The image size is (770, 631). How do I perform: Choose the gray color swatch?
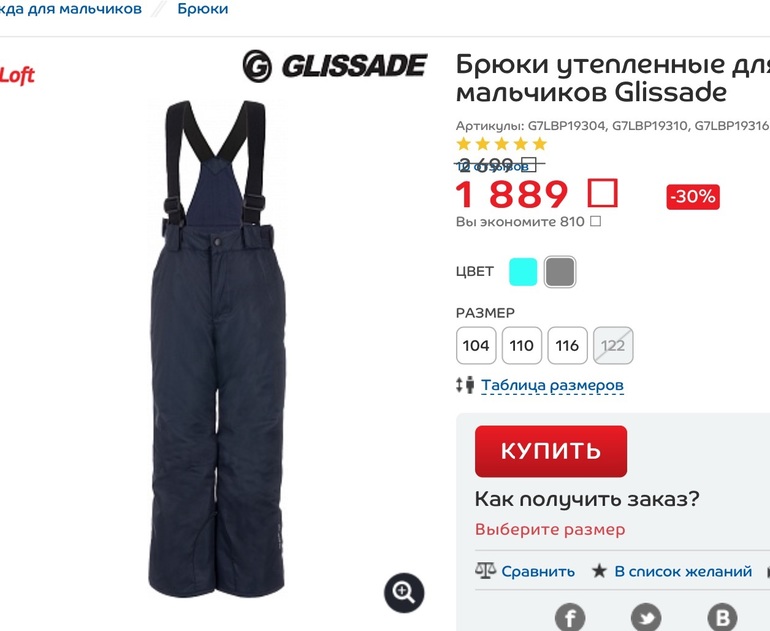pyautogui.click(x=560, y=272)
